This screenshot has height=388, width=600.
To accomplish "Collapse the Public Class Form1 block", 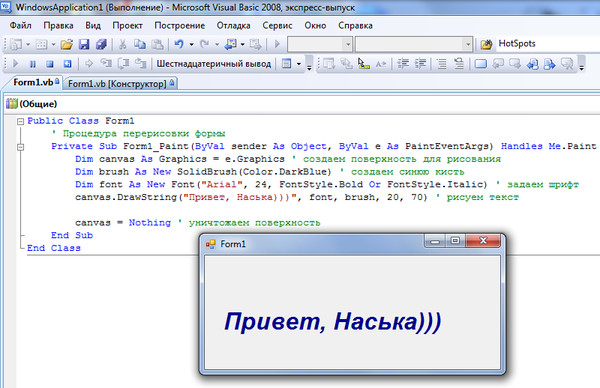I will (x=20, y=122).
